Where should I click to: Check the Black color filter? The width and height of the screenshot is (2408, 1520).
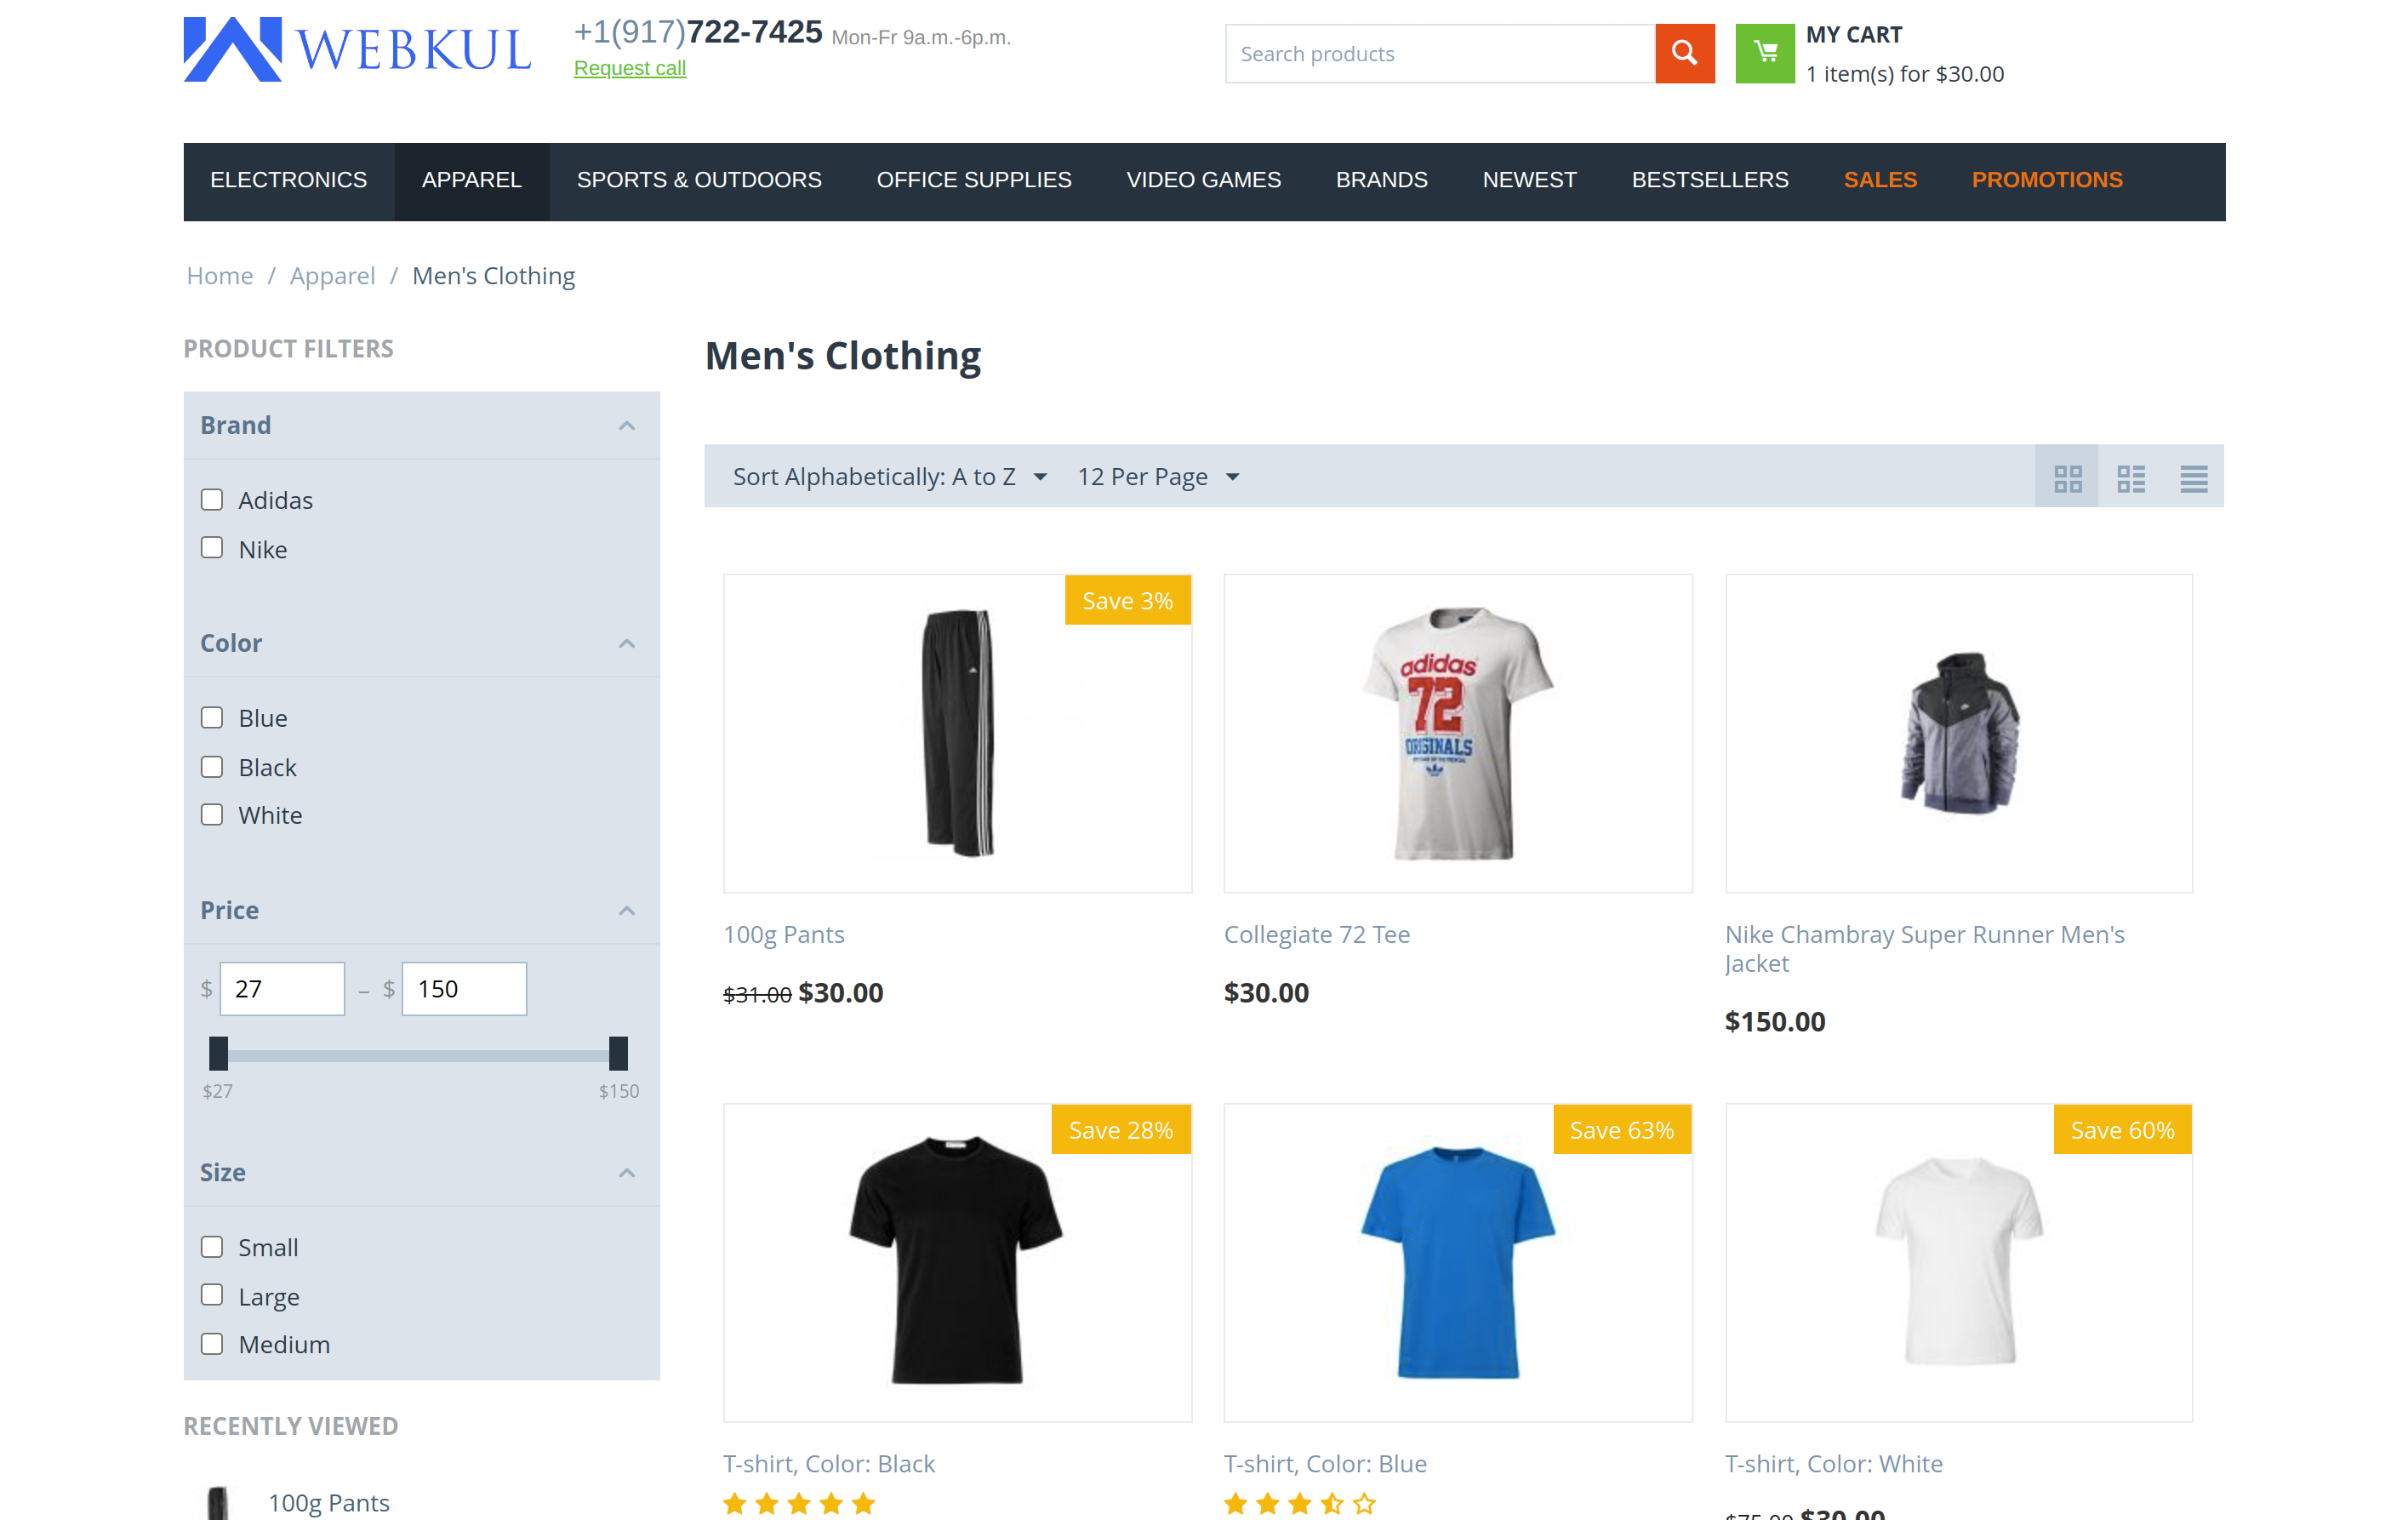click(x=211, y=766)
